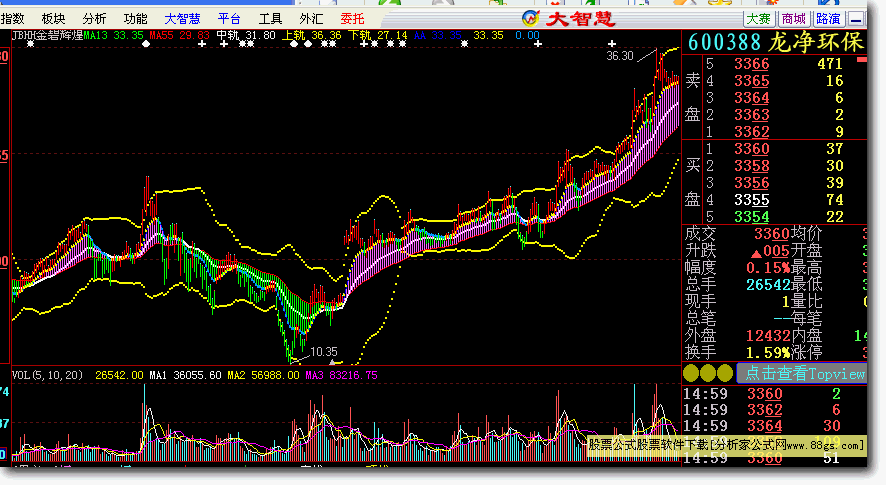The height and width of the screenshot is (485, 886).
Task: Click the third yellow circle indicator
Action: (724, 373)
